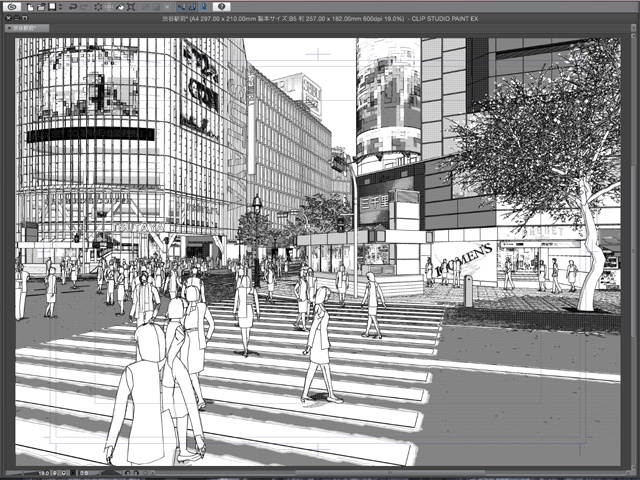Click the 19.0 zoom percentage field
The image size is (640, 480).
[44, 473]
